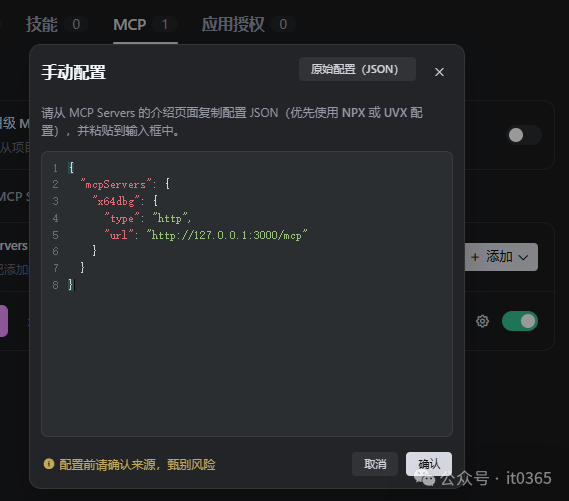Click inside the JSON editor empty area
Screen dimensions: 569x501
click(x=247, y=363)
